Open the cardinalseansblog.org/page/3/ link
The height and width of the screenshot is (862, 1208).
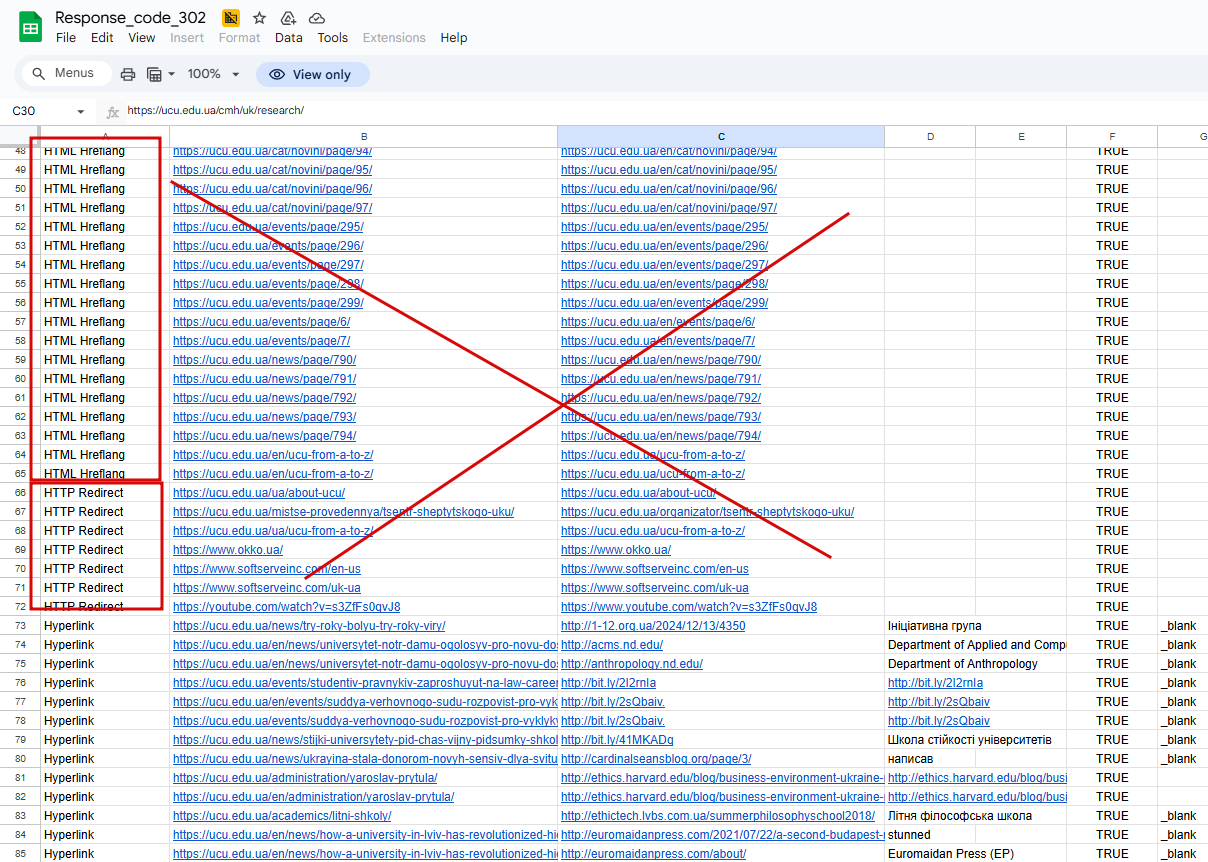pyautogui.click(x=656, y=759)
